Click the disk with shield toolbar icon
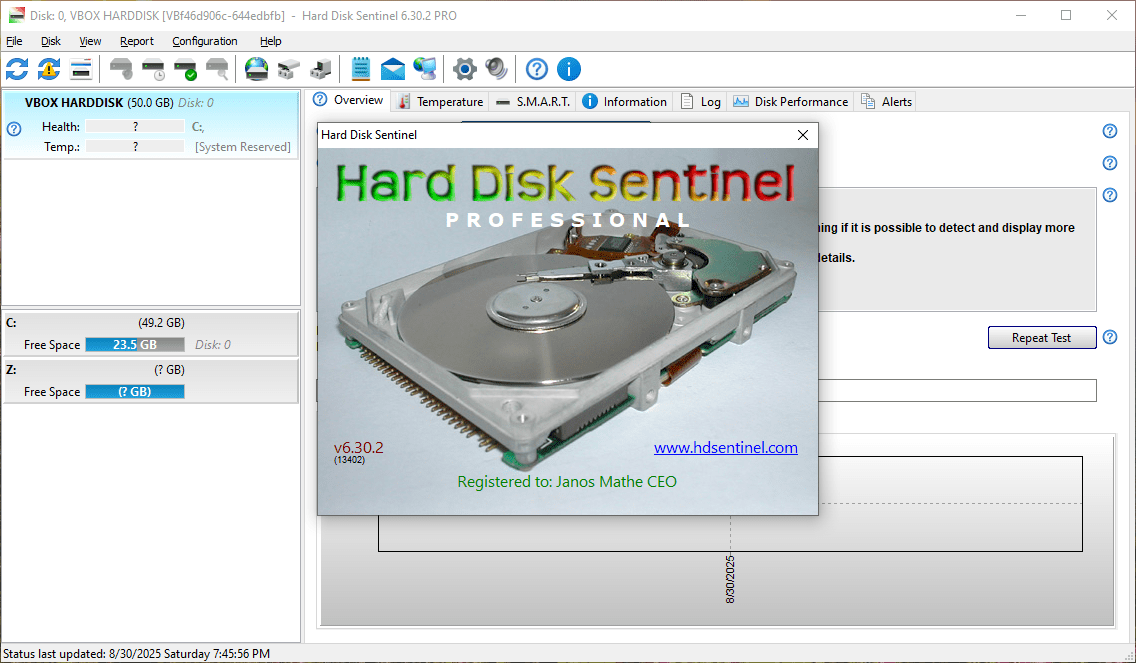Image resolution: width=1136 pixels, height=663 pixels. tap(121, 69)
